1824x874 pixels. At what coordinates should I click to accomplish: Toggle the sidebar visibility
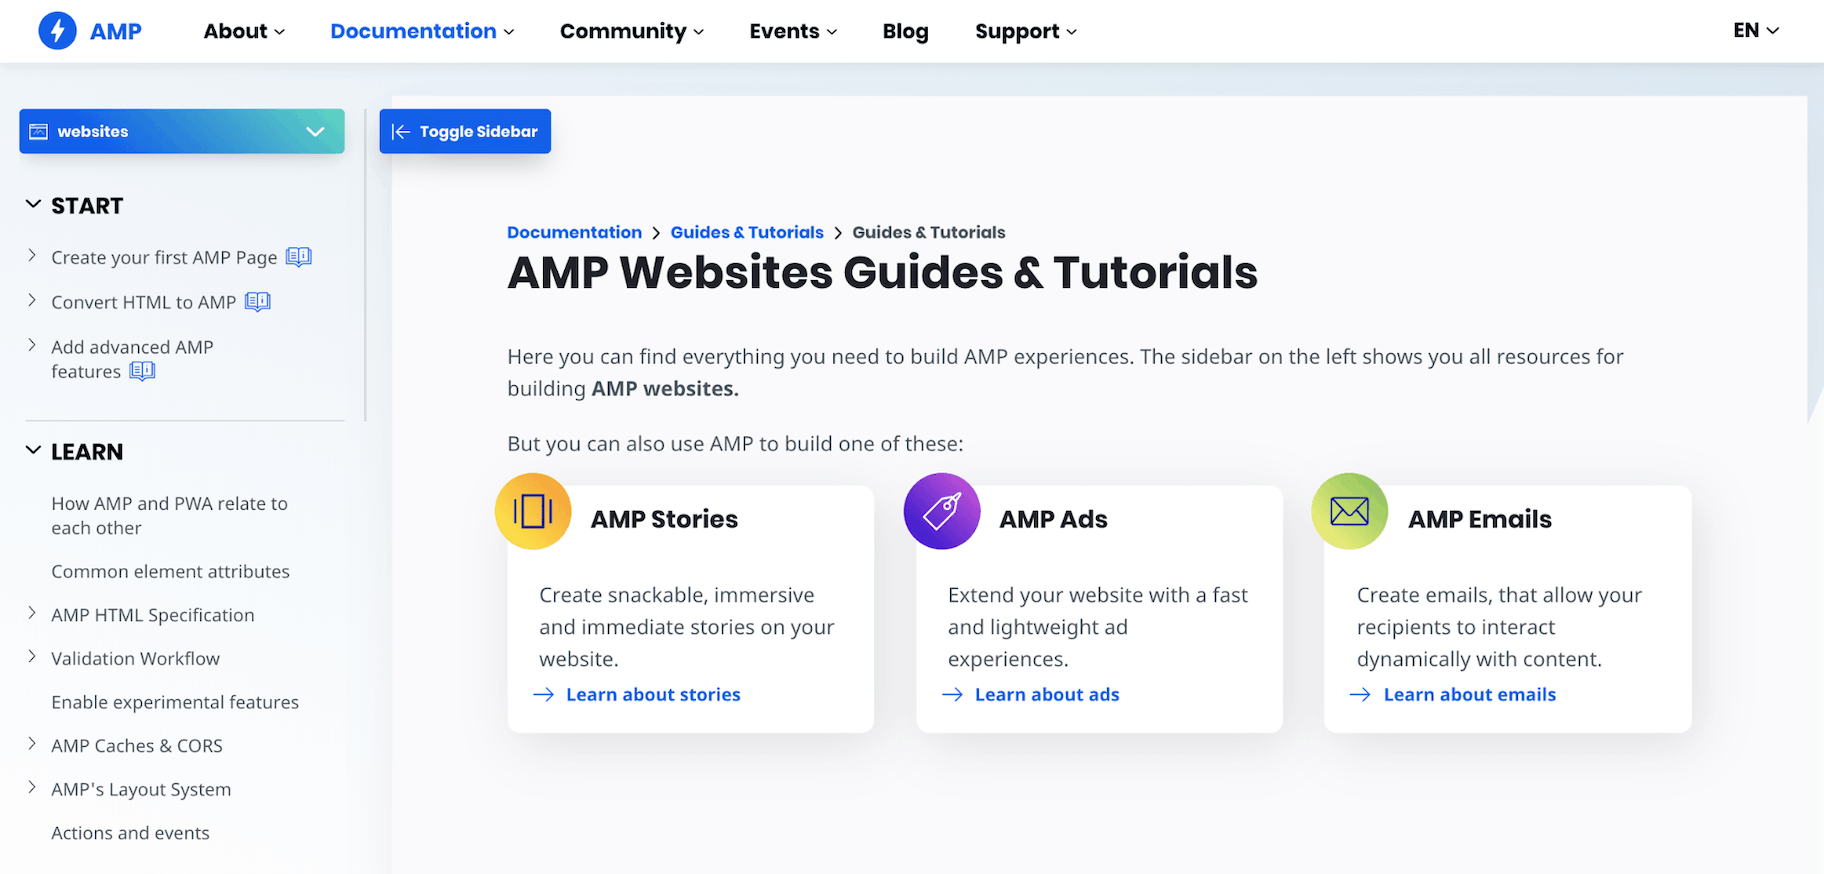click(465, 132)
